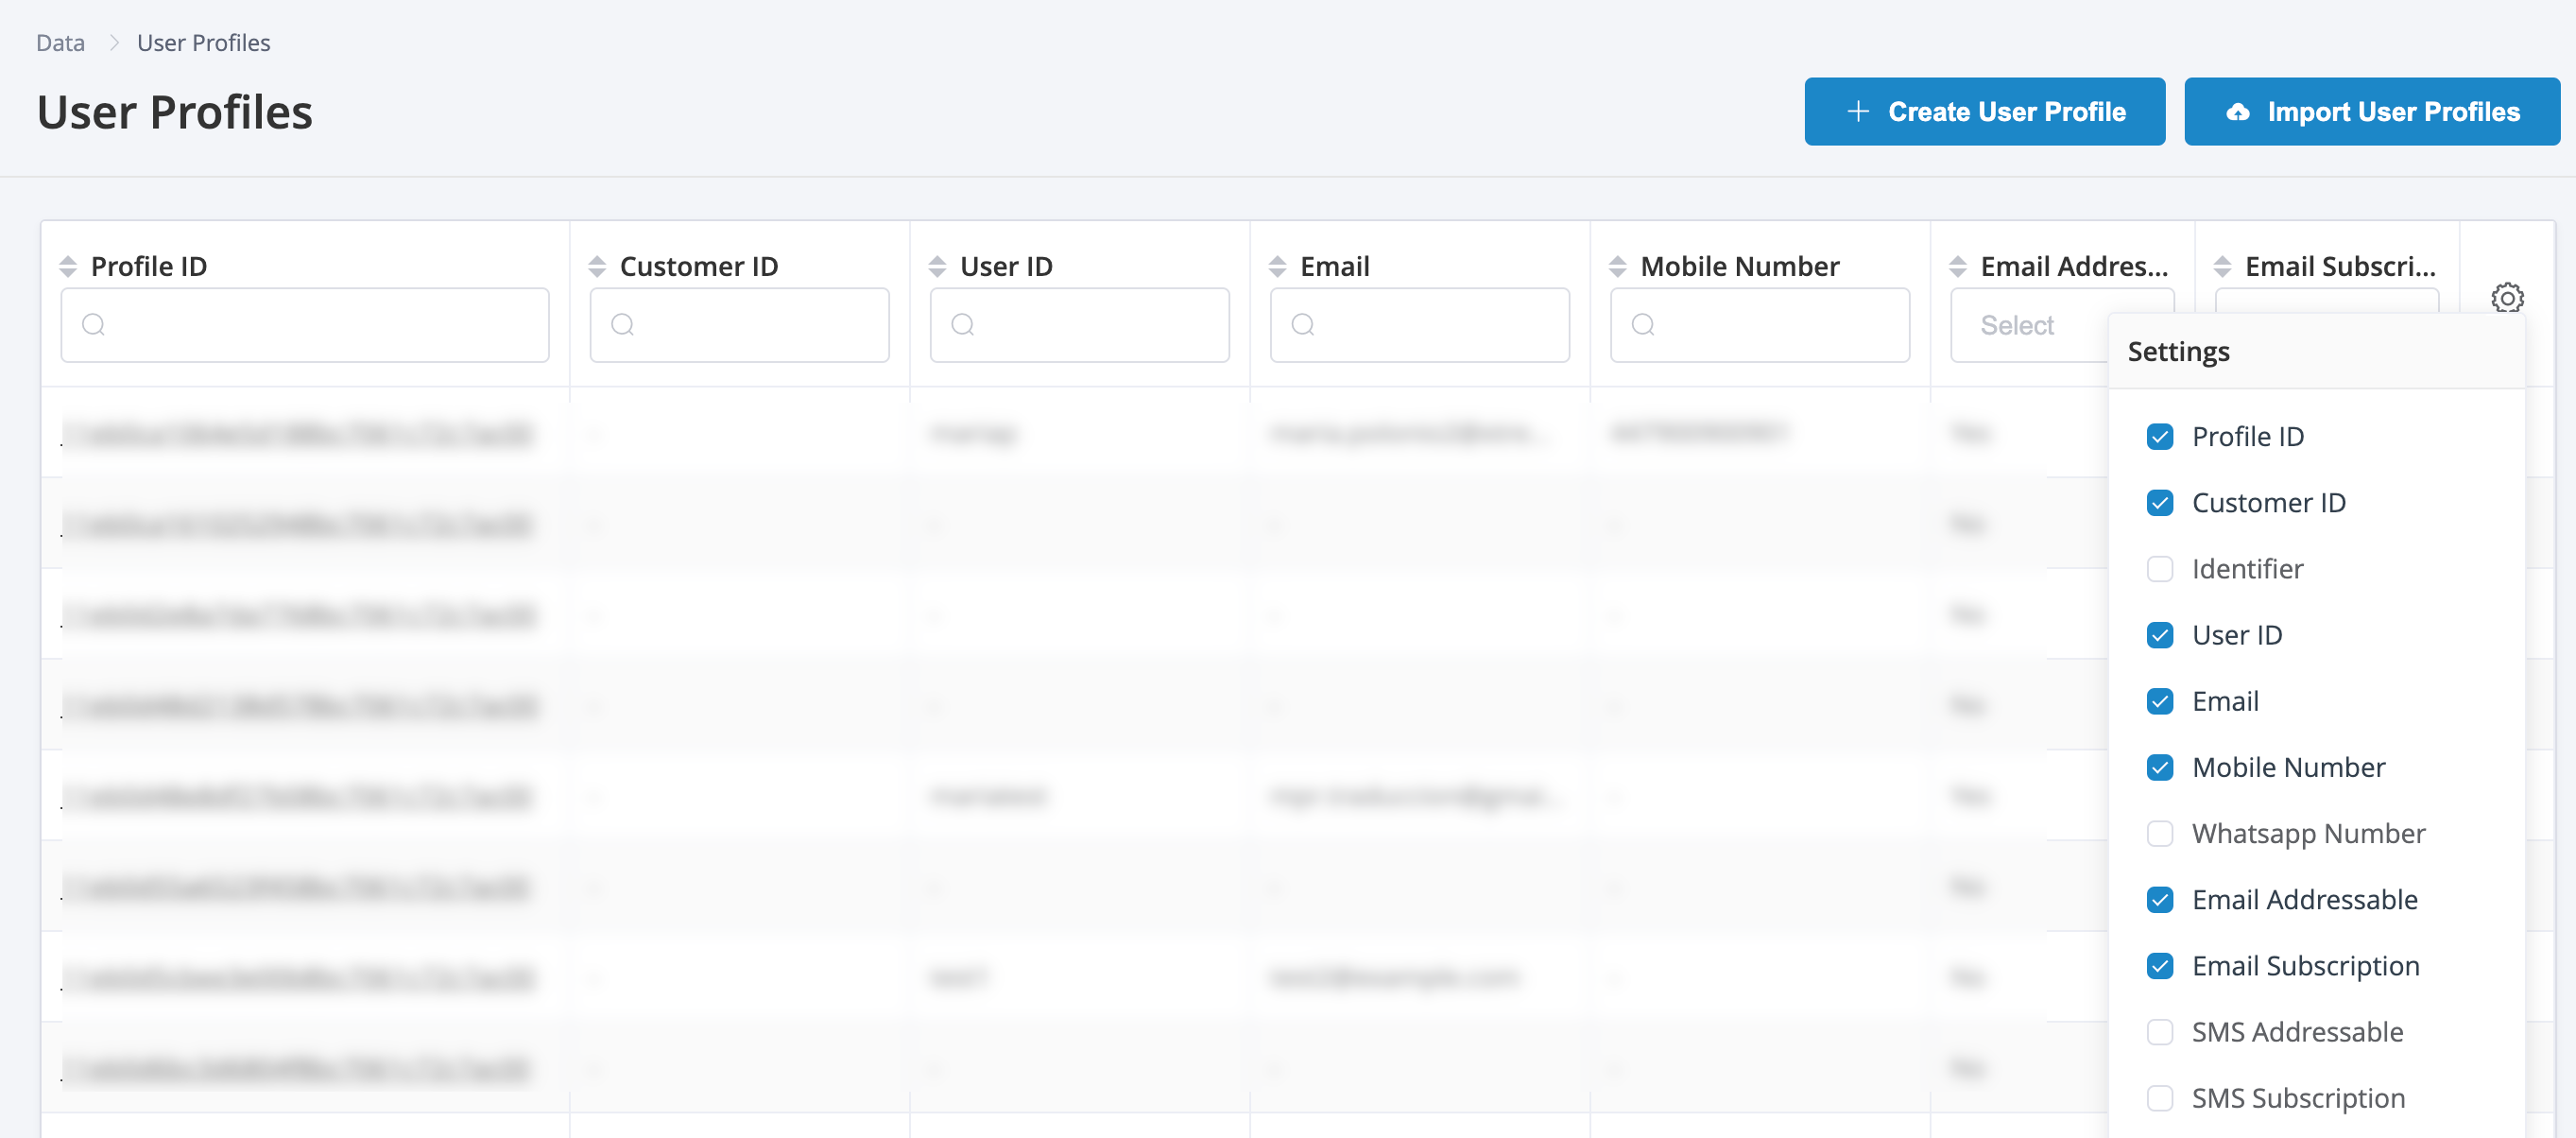Click the Import User Profiles button
The image size is (2576, 1138).
(2371, 112)
